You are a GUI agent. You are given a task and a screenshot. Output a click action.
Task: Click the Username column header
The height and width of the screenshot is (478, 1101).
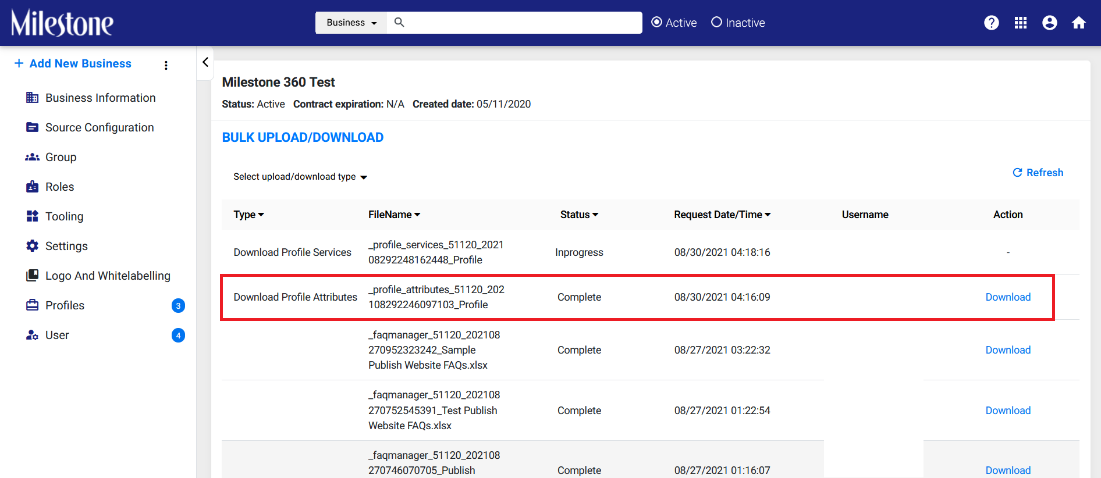tap(865, 215)
